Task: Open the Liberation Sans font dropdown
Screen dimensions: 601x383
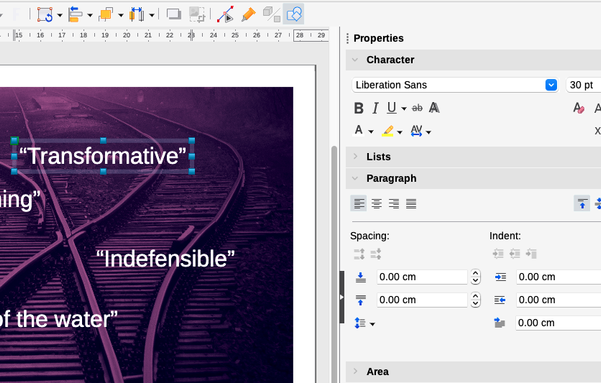Action: click(x=551, y=85)
